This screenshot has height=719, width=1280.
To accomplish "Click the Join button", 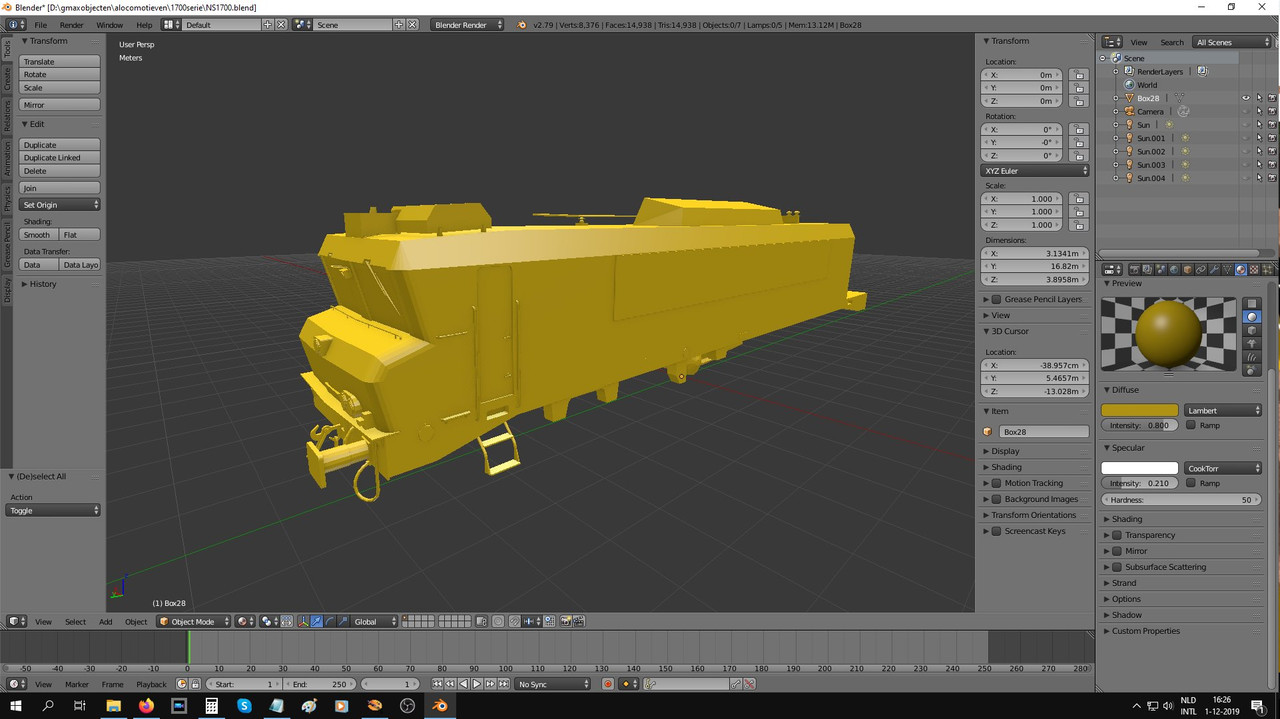I will tap(60, 188).
